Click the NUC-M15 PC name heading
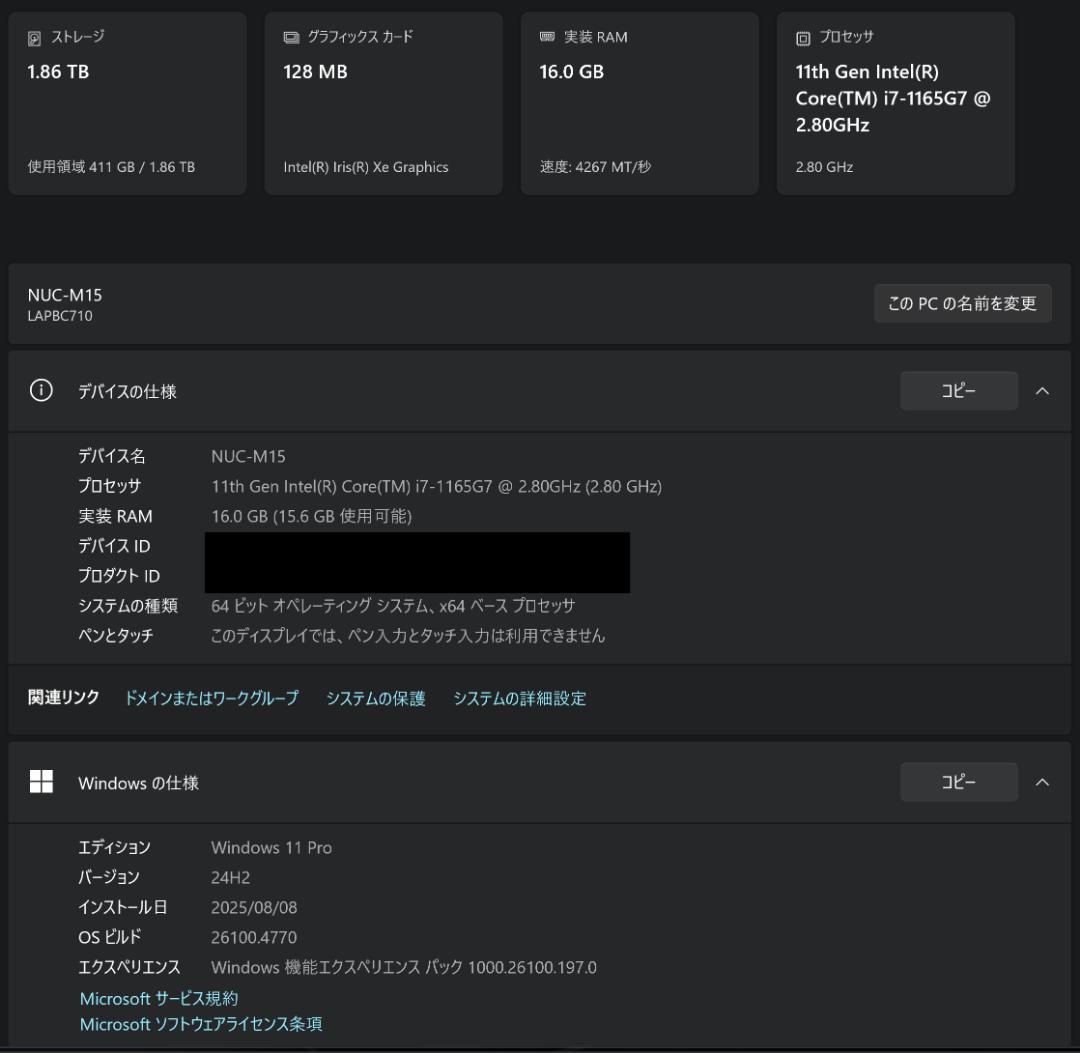The height and width of the screenshot is (1053, 1080). 65,295
